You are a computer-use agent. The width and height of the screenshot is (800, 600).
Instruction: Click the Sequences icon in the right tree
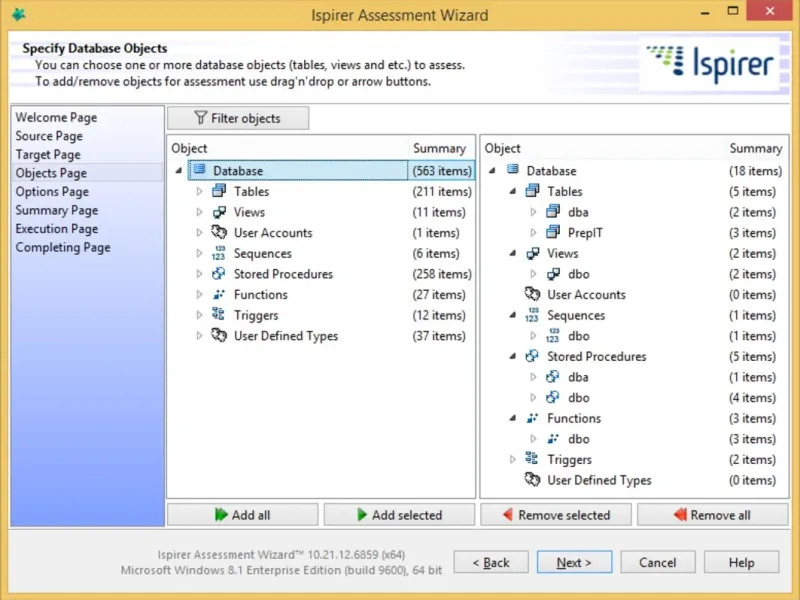click(533, 315)
